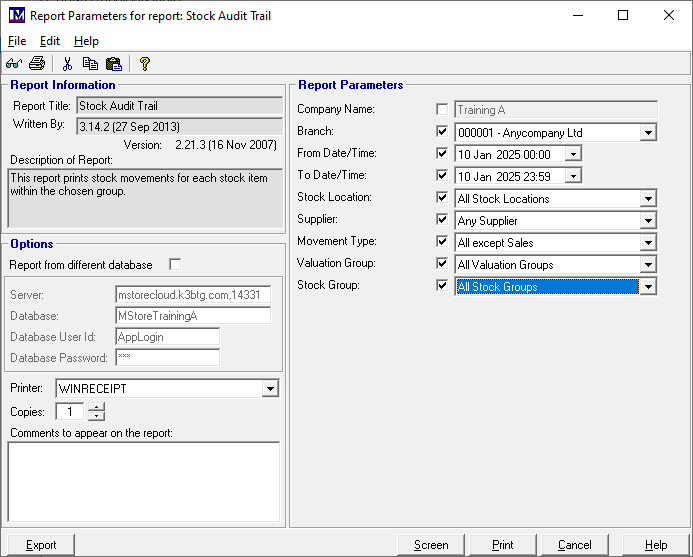
Task: Increase Copies with the up spinner arrow
Action: (96, 407)
